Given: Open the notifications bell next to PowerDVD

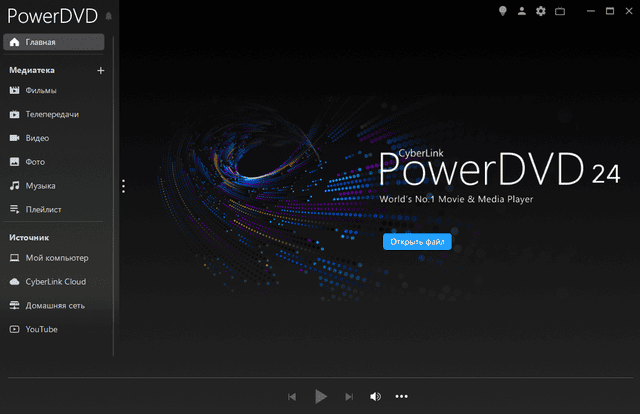Looking at the screenshot, I should (x=108, y=17).
